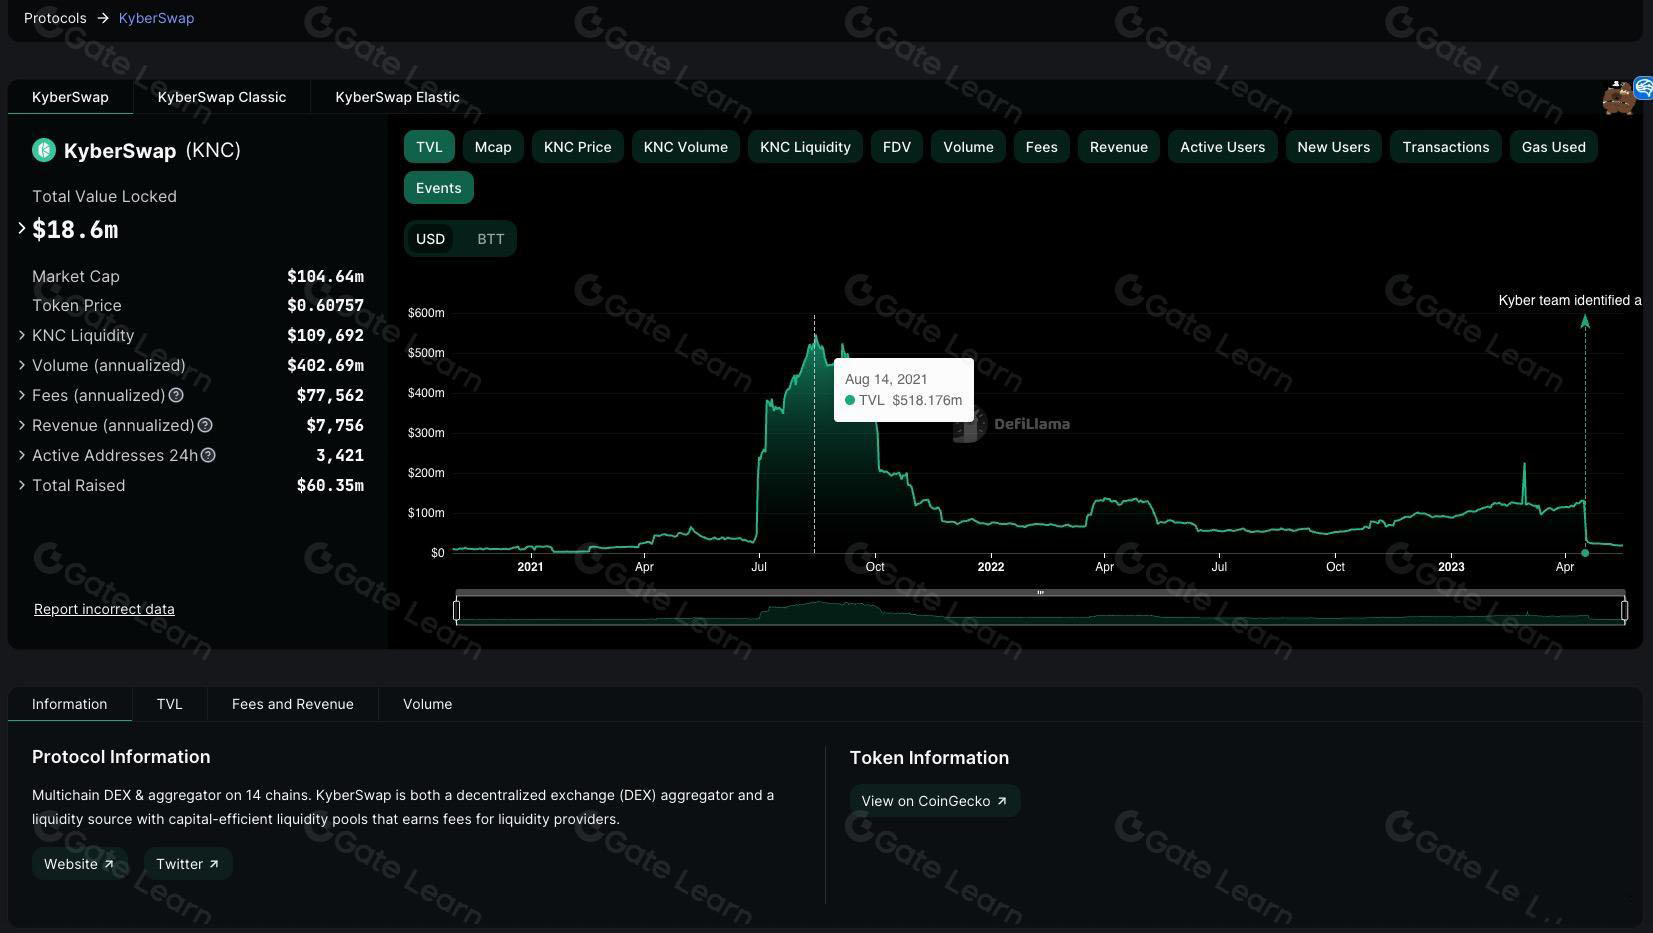Open the lower TVL tab

(x=169, y=704)
